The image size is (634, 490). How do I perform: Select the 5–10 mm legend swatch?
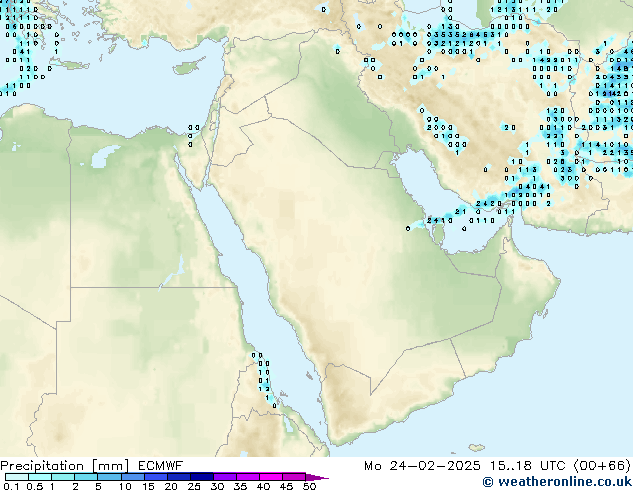pos(109,477)
